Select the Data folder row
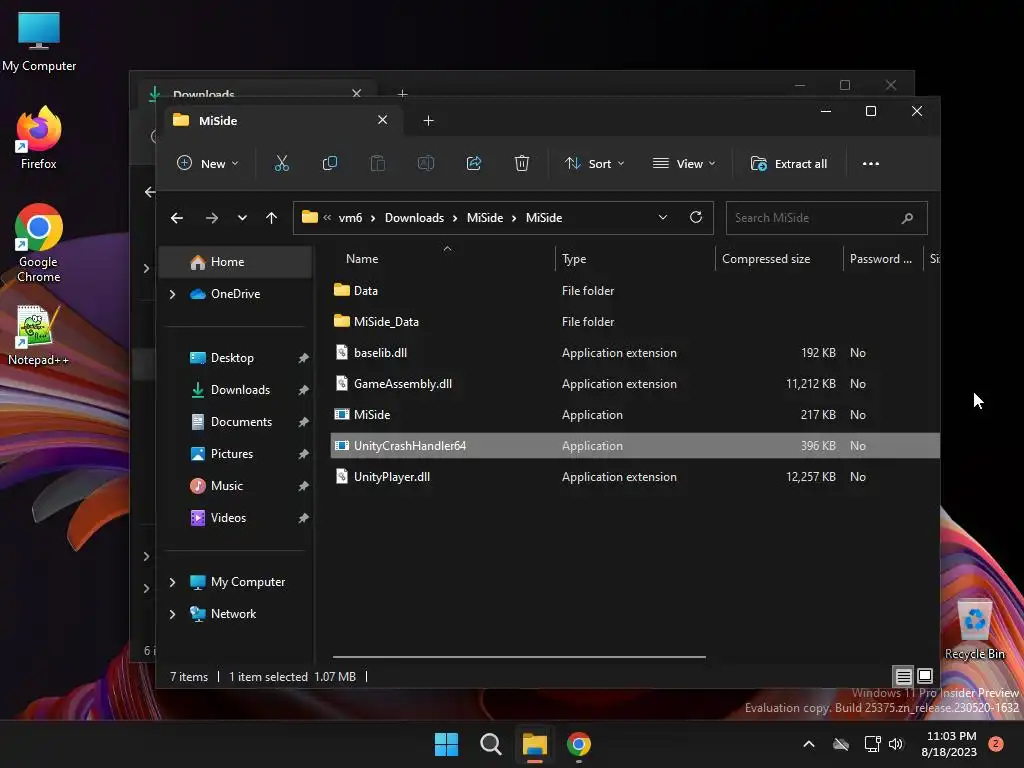This screenshot has height=768, width=1024. (635, 291)
